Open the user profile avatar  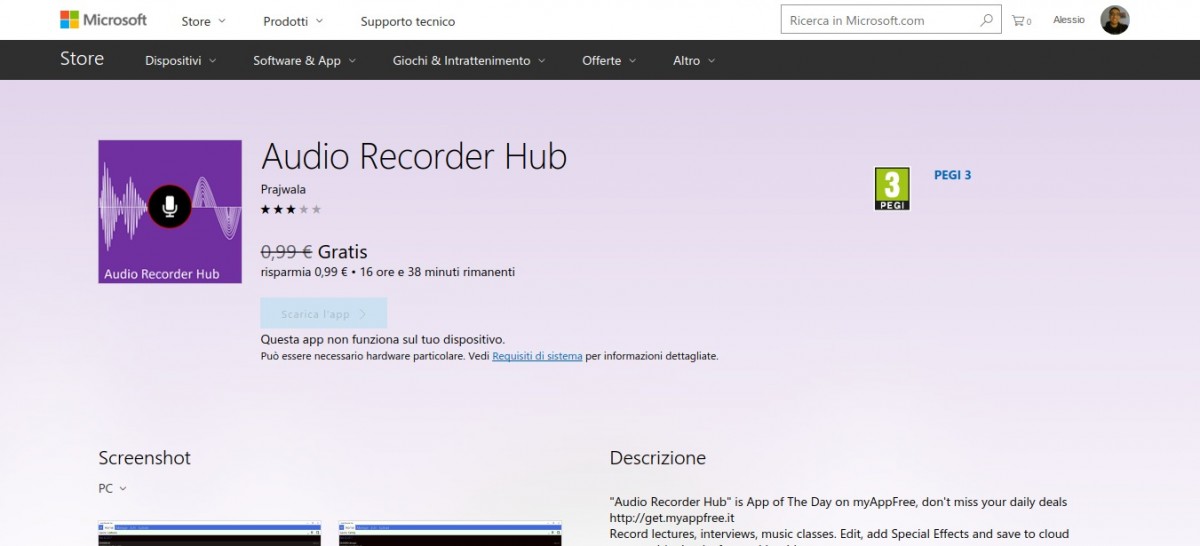pyautogui.click(x=1115, y=20)
